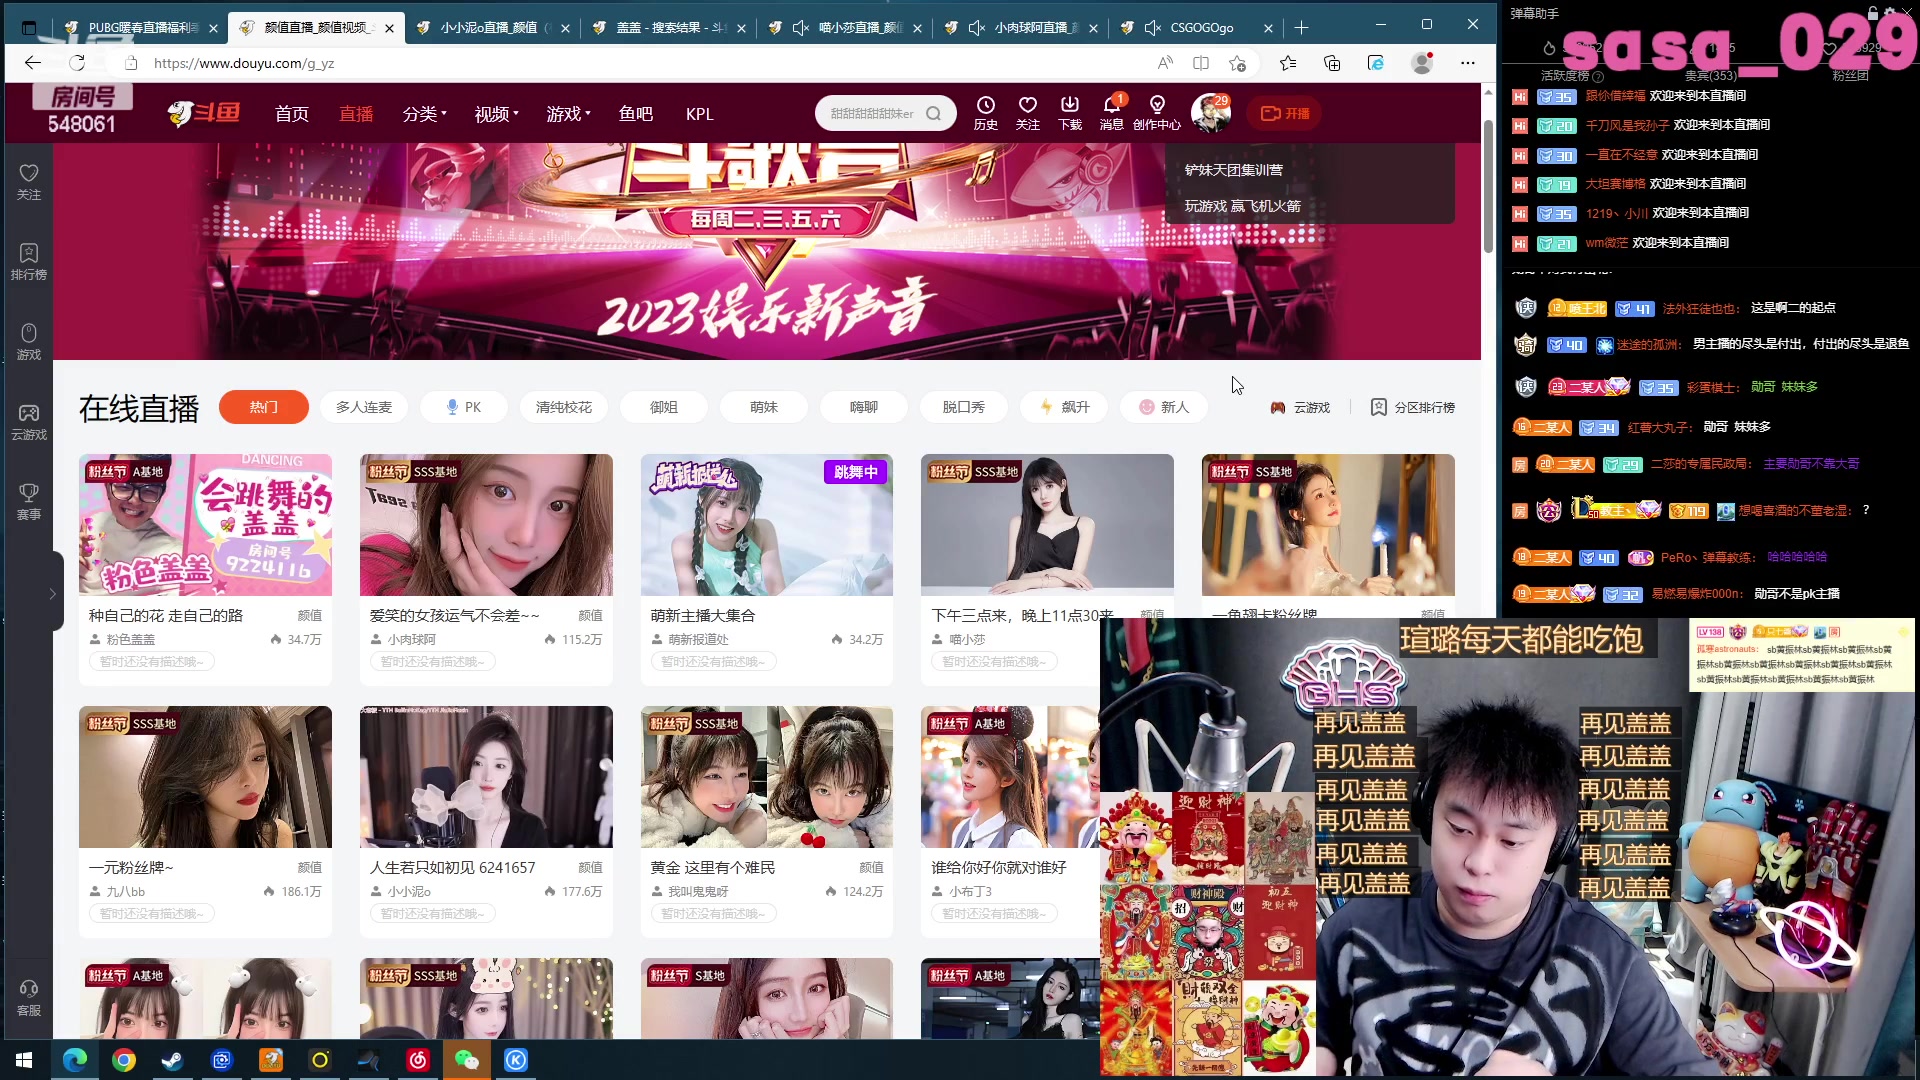Select the 新人 filter tab
1920x1080 pixels.
[x=1164, y=407]
